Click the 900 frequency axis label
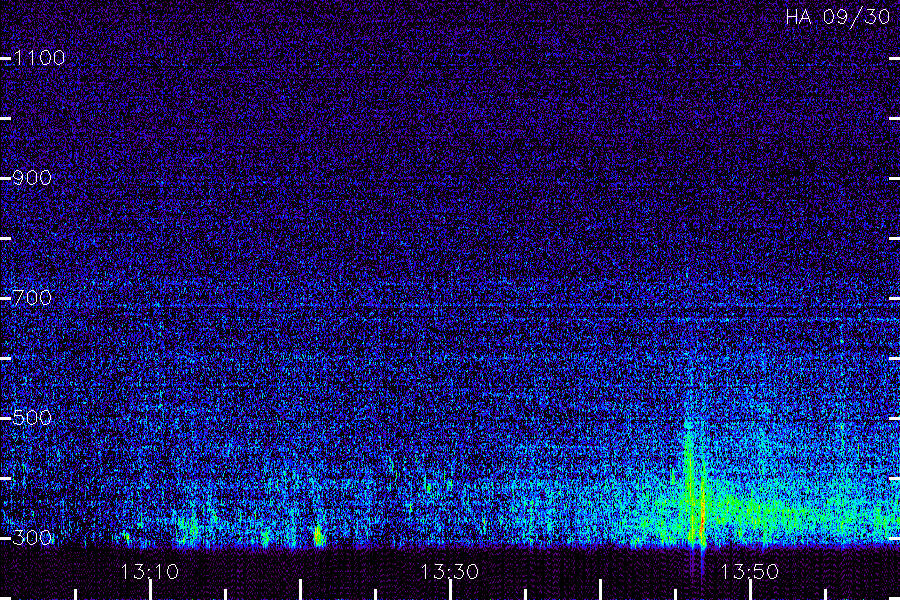Viewport: 900px width, 600px height. coord(32,178)
